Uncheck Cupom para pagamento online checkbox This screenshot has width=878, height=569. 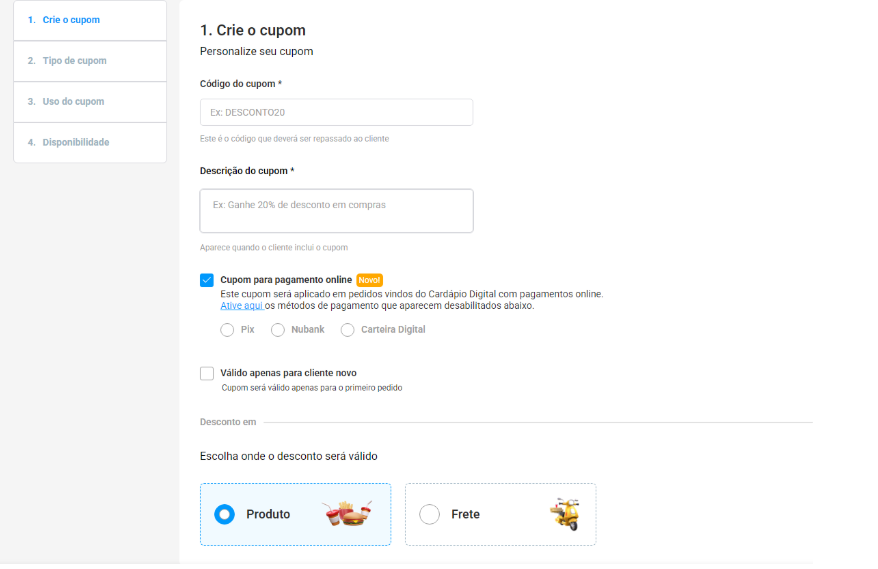207,280
